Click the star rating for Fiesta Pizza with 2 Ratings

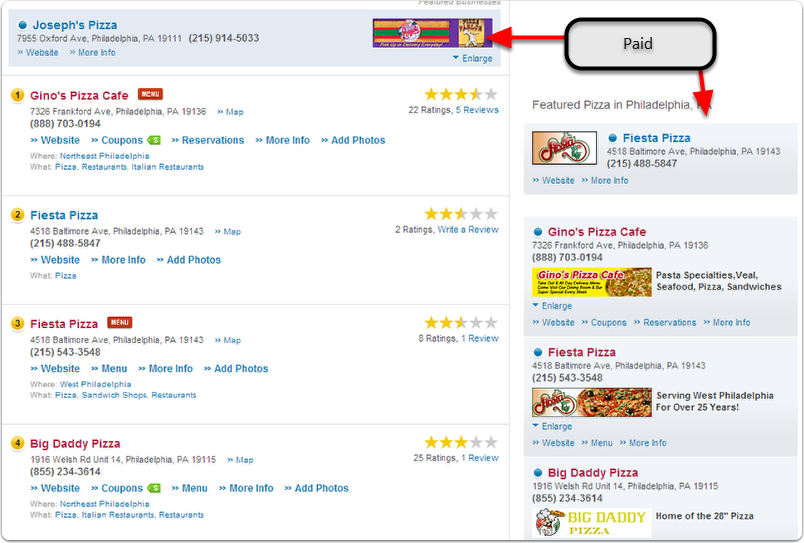point(460,213)
